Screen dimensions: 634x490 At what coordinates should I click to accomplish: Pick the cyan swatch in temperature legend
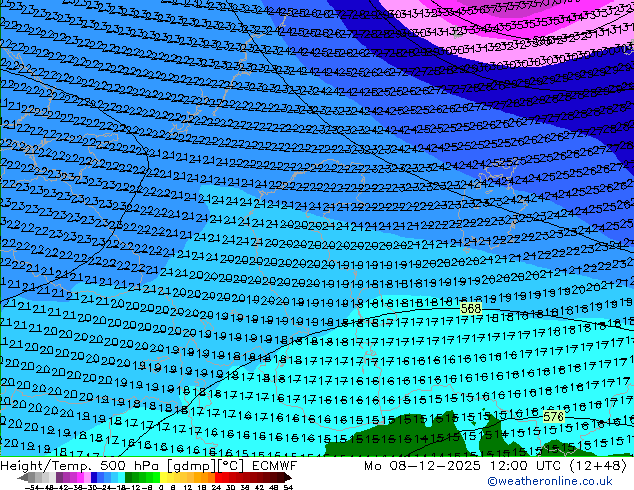pyautogui.click(x=121, y=478)
